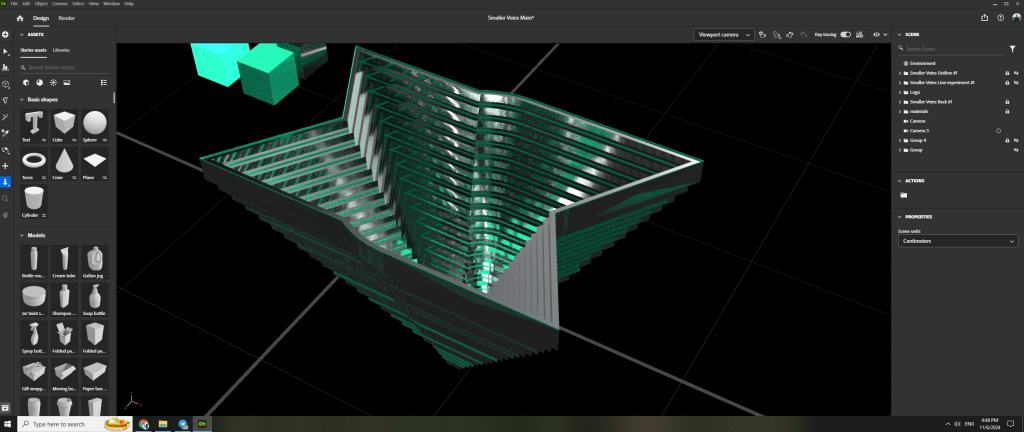
Task: Click the Add and import content icon
Action: tap(6, 36)
